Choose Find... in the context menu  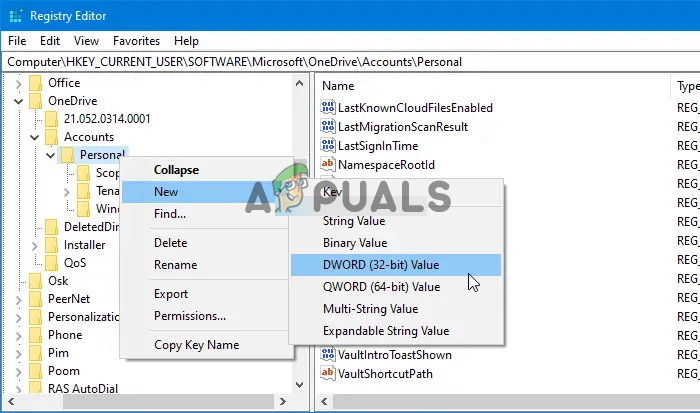coord(207,213)
